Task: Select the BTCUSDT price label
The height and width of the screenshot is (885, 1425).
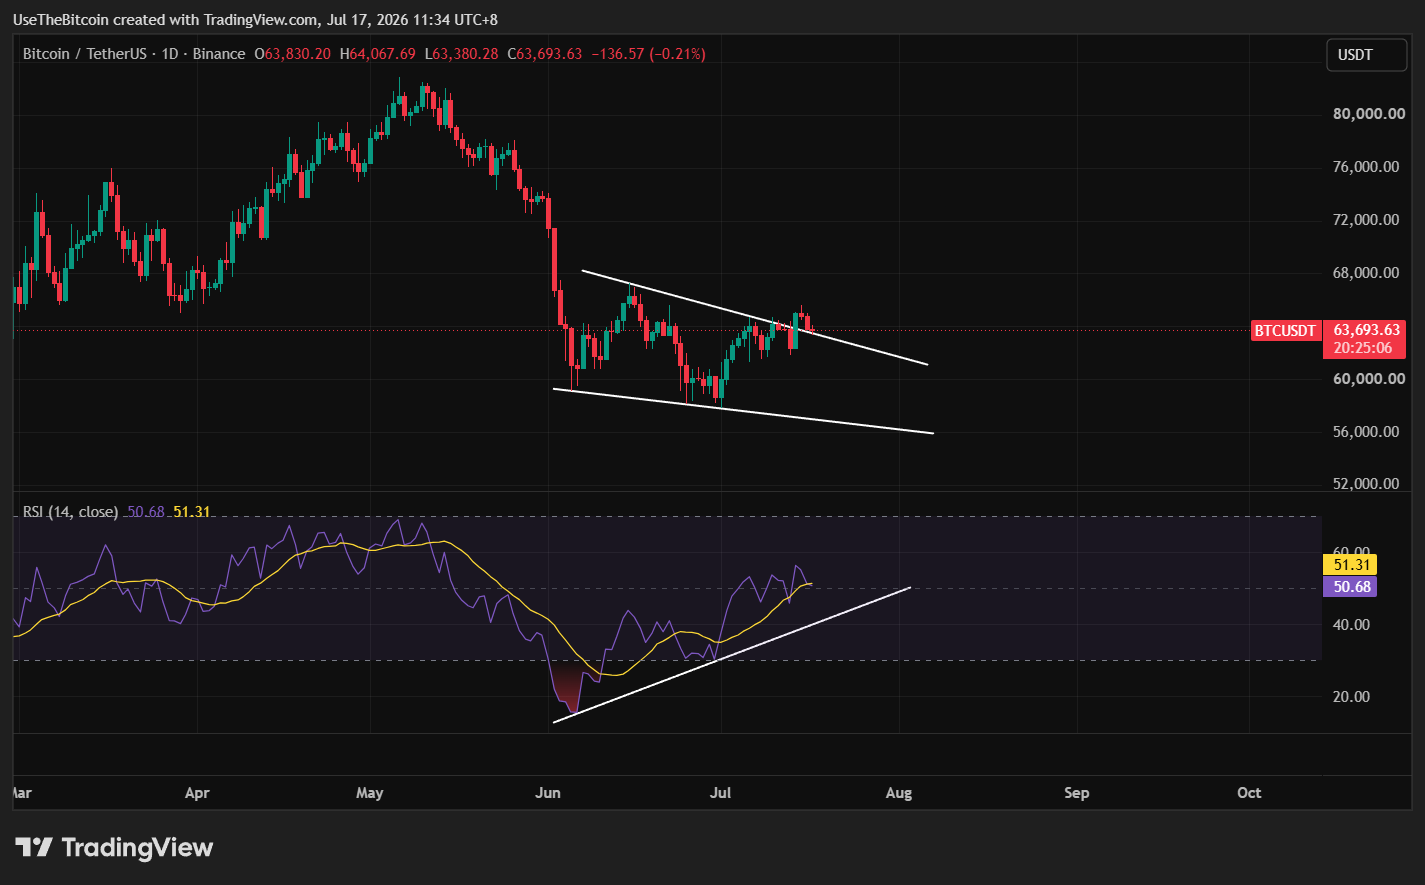Action: (x=1285, y=331)
